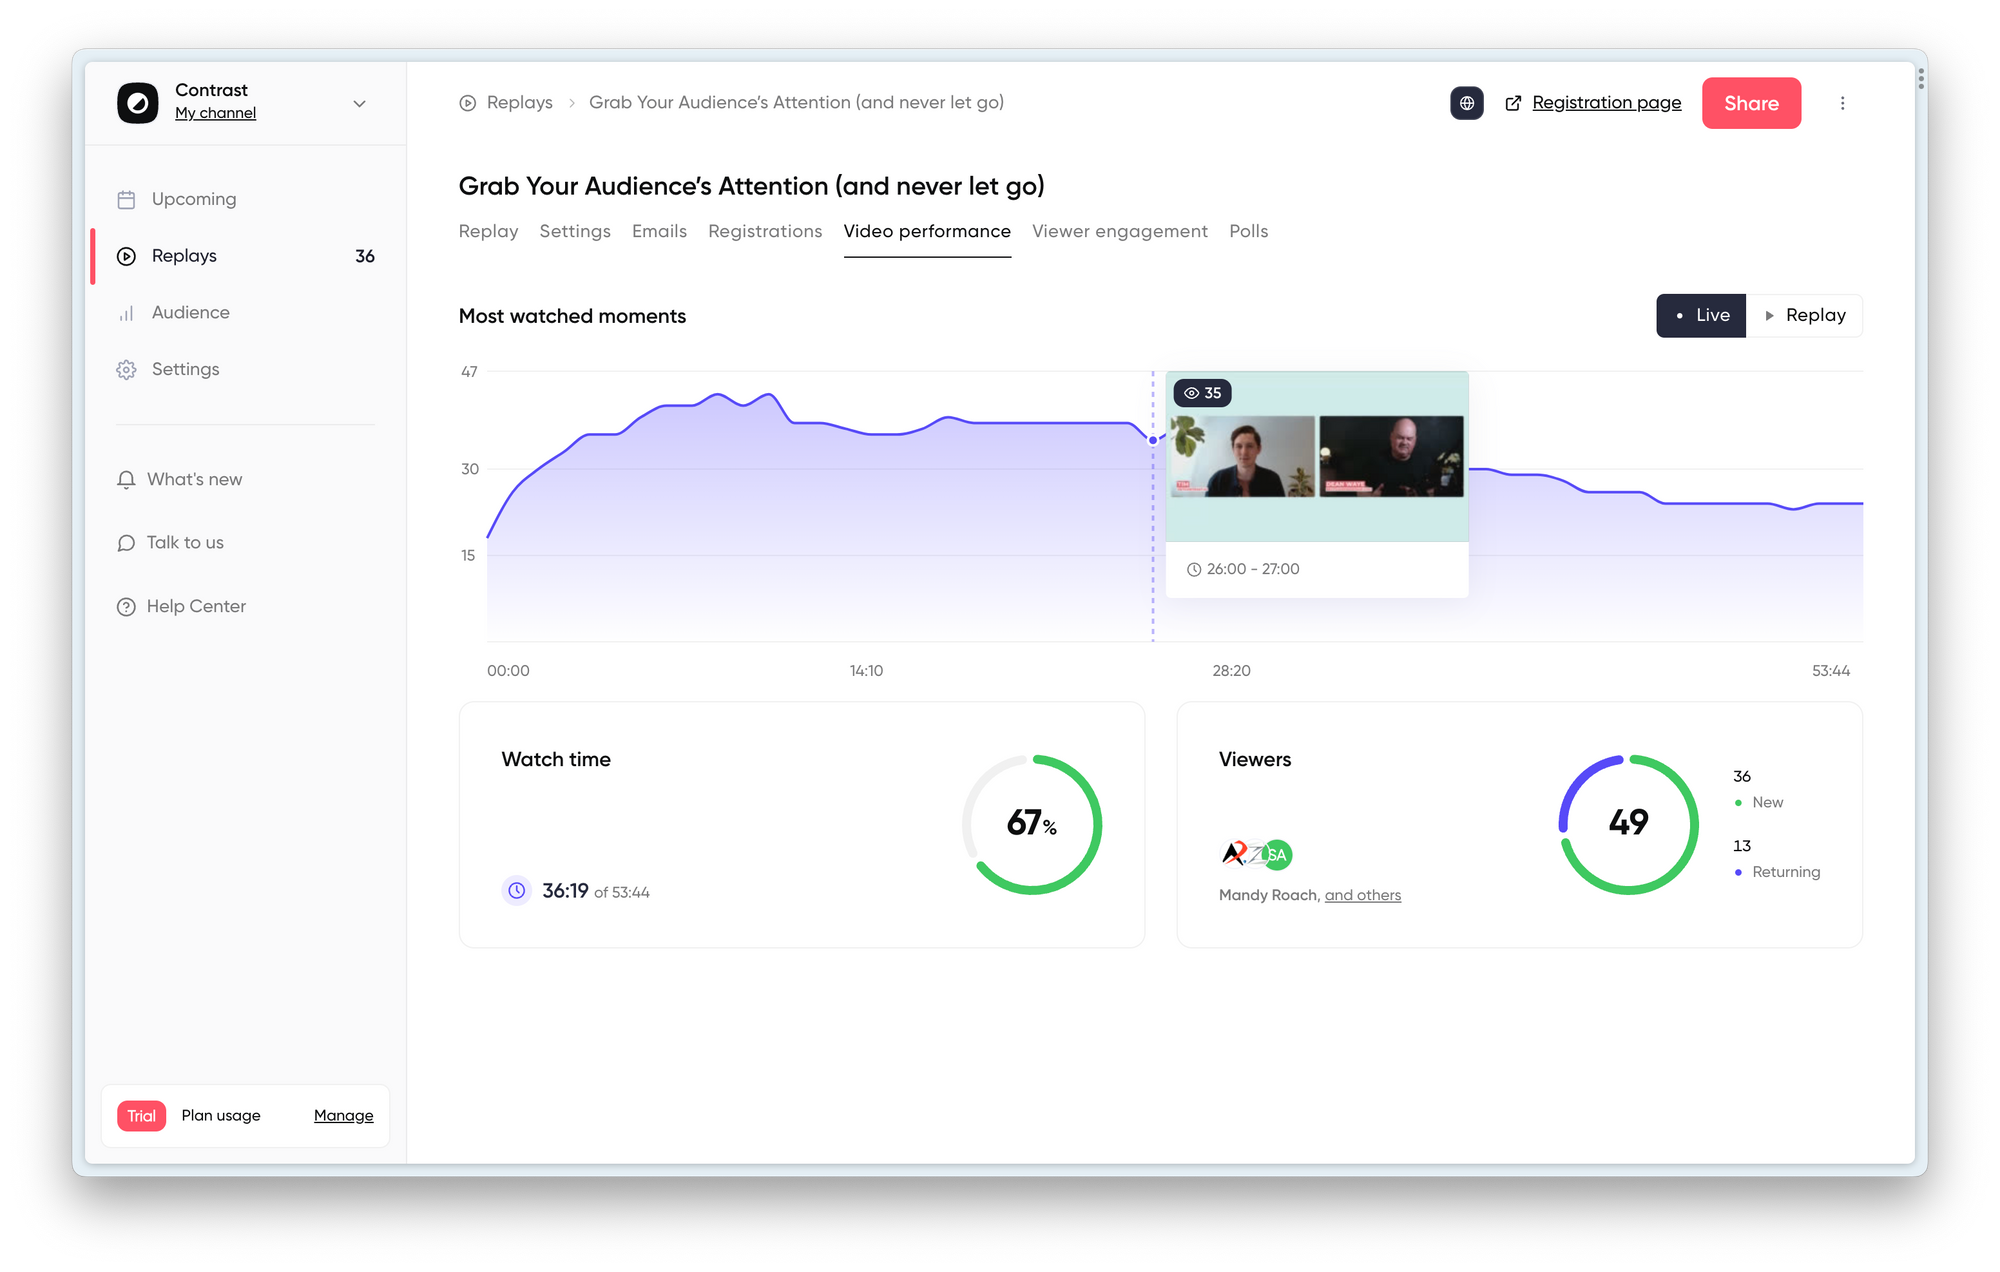Image resolution: width=2000 pixels, height=1272 pixels.
Task: Go back to Replays via breadcrumb
Action: pyautogui.click(x=519, y=103)
